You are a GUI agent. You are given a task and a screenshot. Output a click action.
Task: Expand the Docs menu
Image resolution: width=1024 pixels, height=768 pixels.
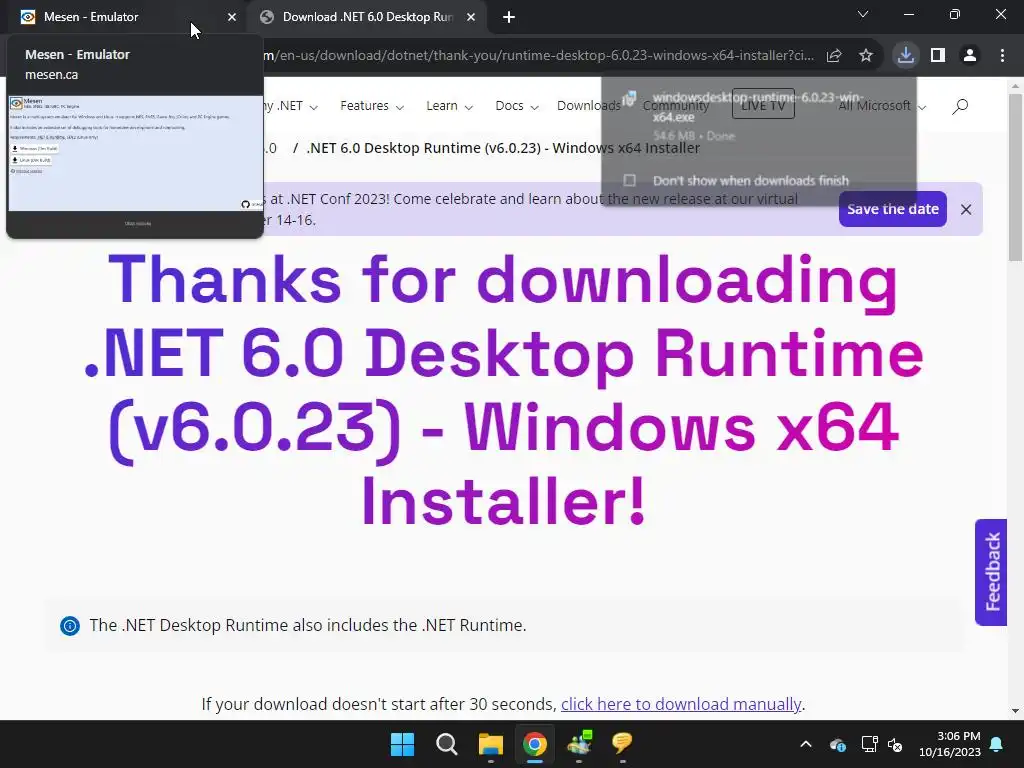pyautogui.click(x=517, y=106)
